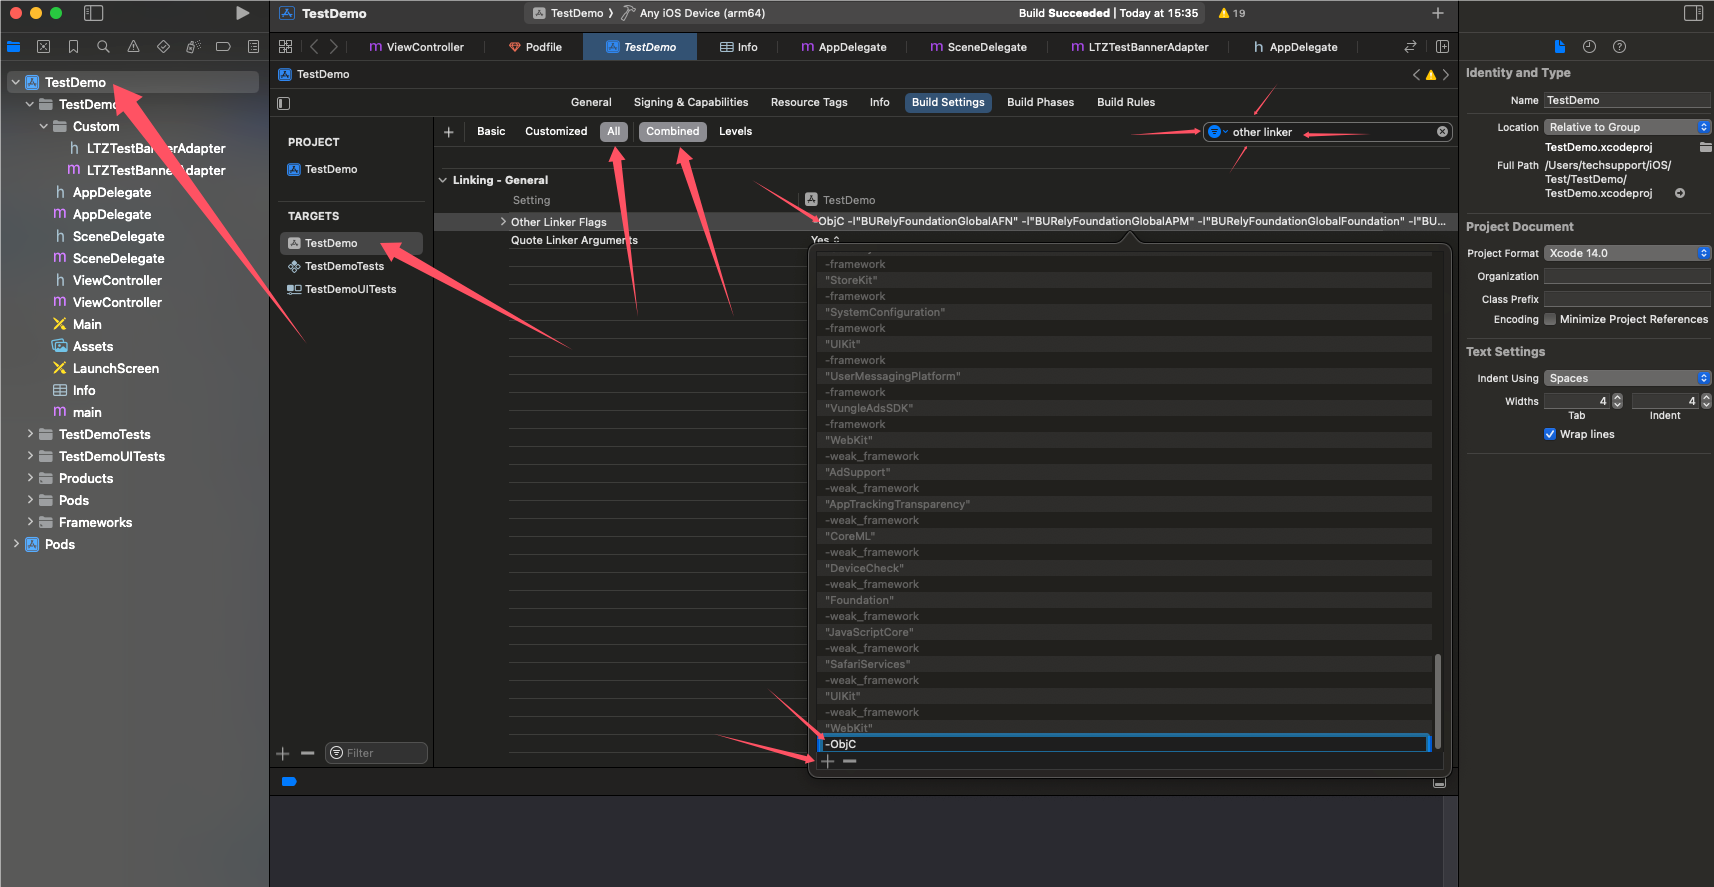Open the Bookmark navigator
The width and height of the screenshot is (1714, 887).
tap(73, 46)
